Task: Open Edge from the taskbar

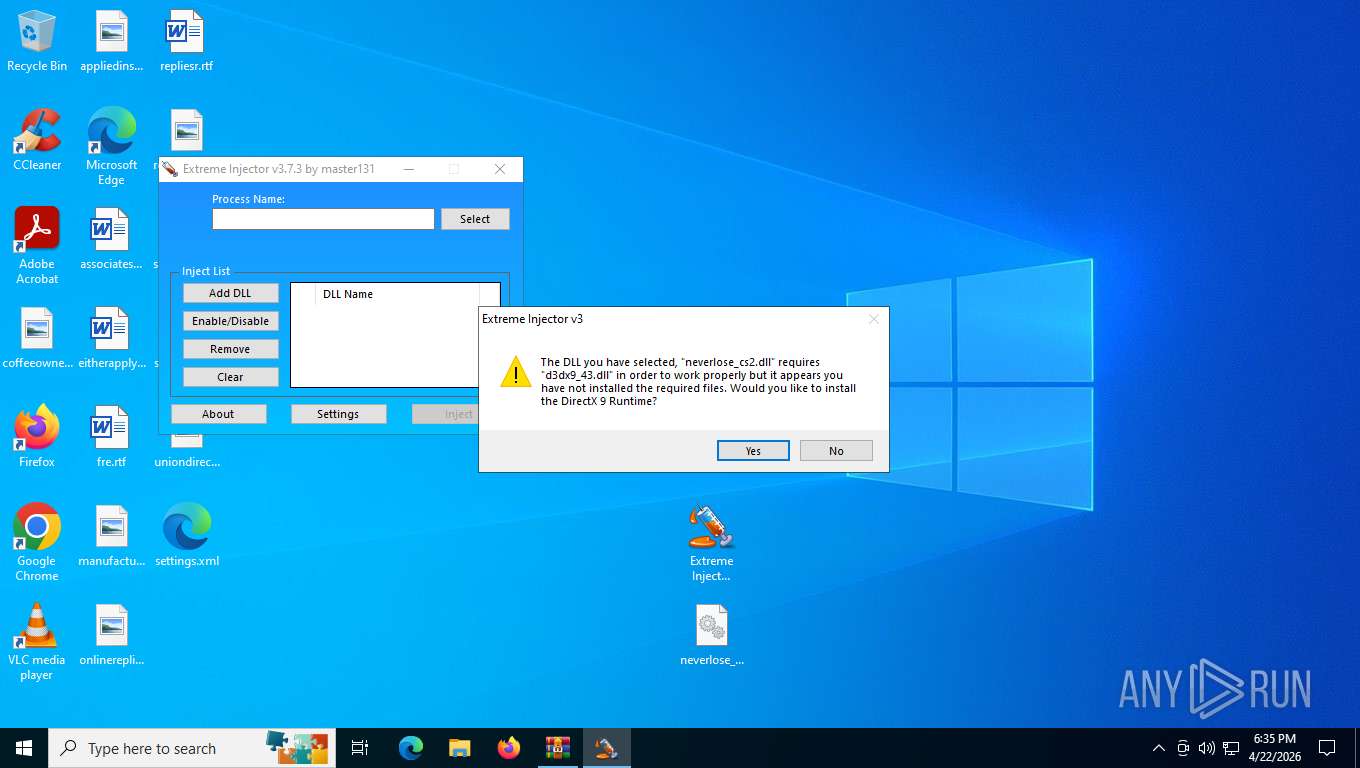Action: [x=410, y=748]
